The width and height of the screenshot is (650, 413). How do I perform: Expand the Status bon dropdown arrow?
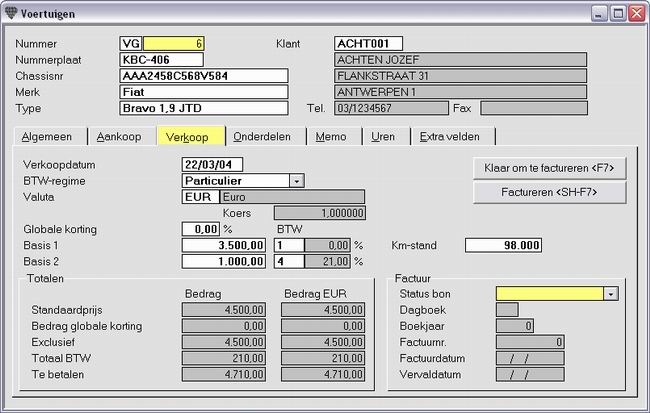coord(611,294)
